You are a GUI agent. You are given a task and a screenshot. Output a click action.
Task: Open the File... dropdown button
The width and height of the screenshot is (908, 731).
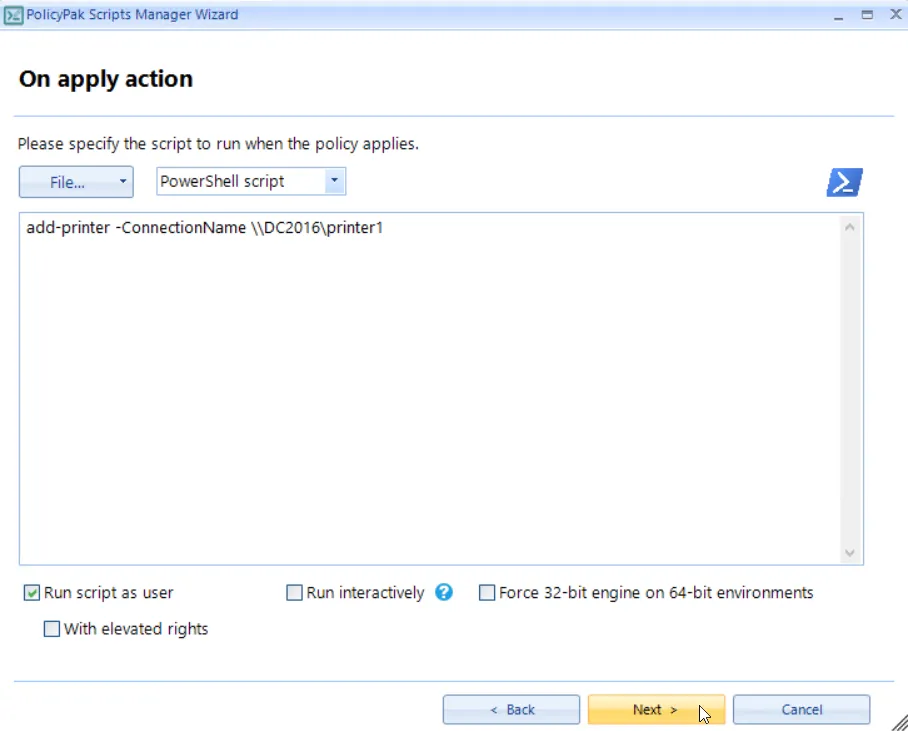point(76,182)
